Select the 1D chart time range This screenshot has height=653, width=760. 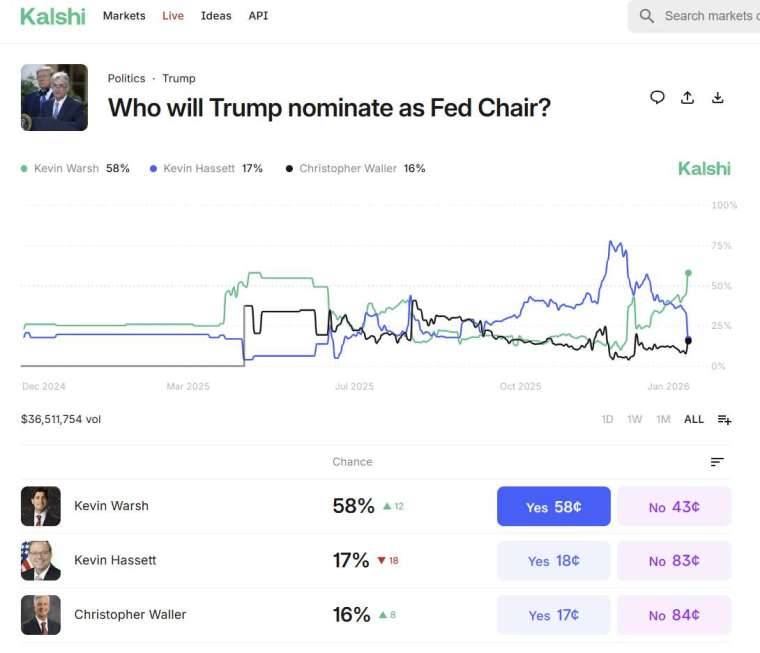pyautogui.click(x=607, y=420)
